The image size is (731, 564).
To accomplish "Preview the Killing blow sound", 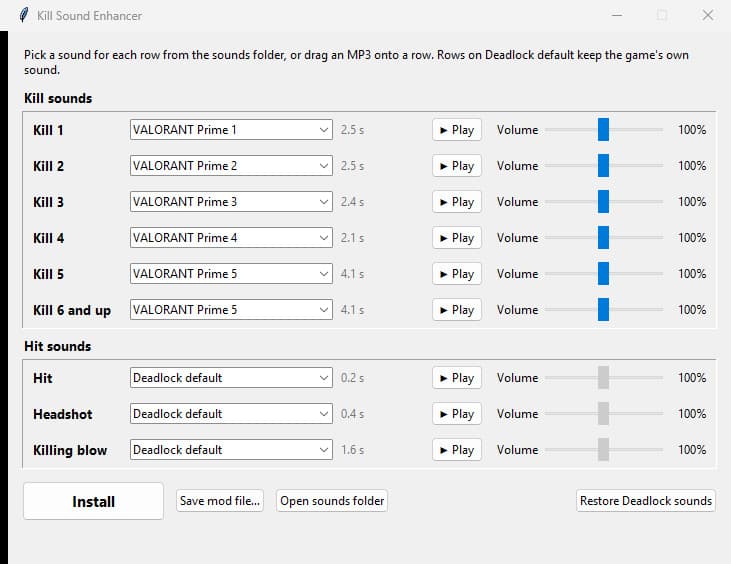I will 457,450.
